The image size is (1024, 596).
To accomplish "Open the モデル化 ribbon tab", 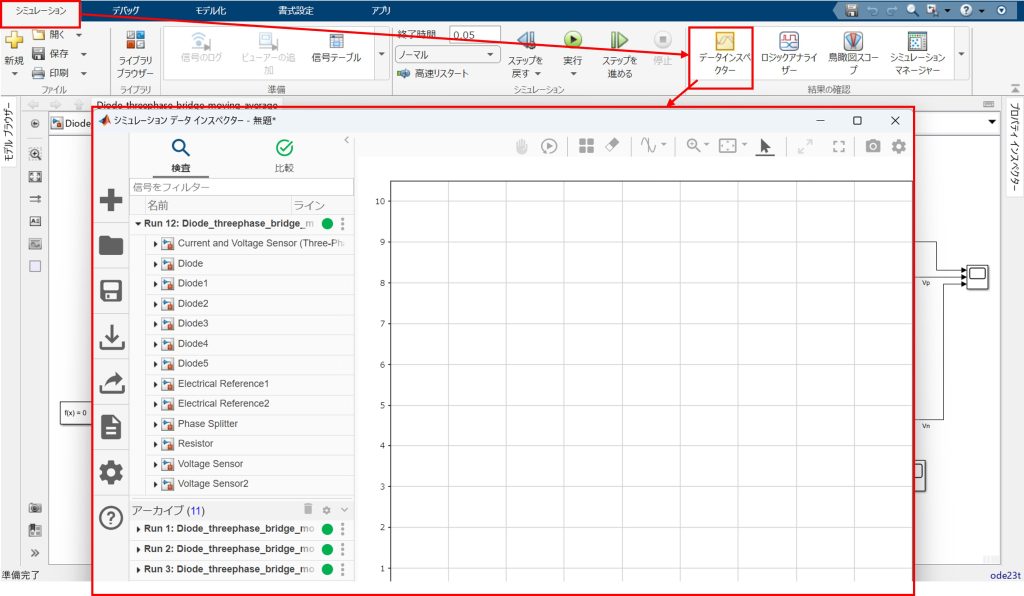I will tap(211, 10).
